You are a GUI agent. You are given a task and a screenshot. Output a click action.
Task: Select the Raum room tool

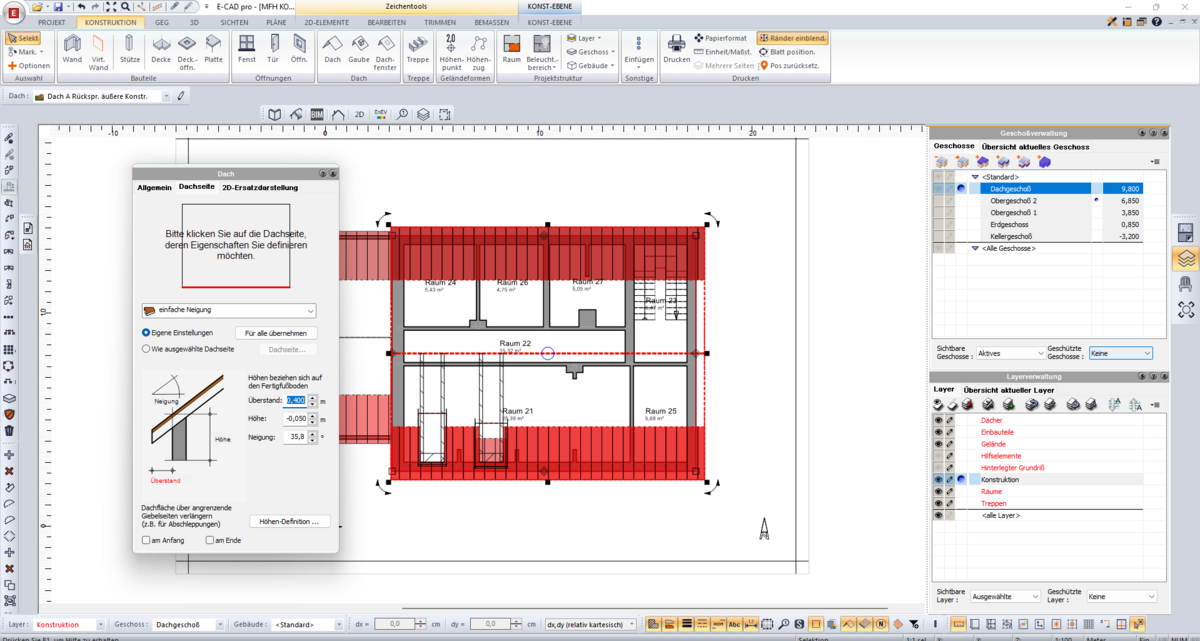(x=512, y=51)
